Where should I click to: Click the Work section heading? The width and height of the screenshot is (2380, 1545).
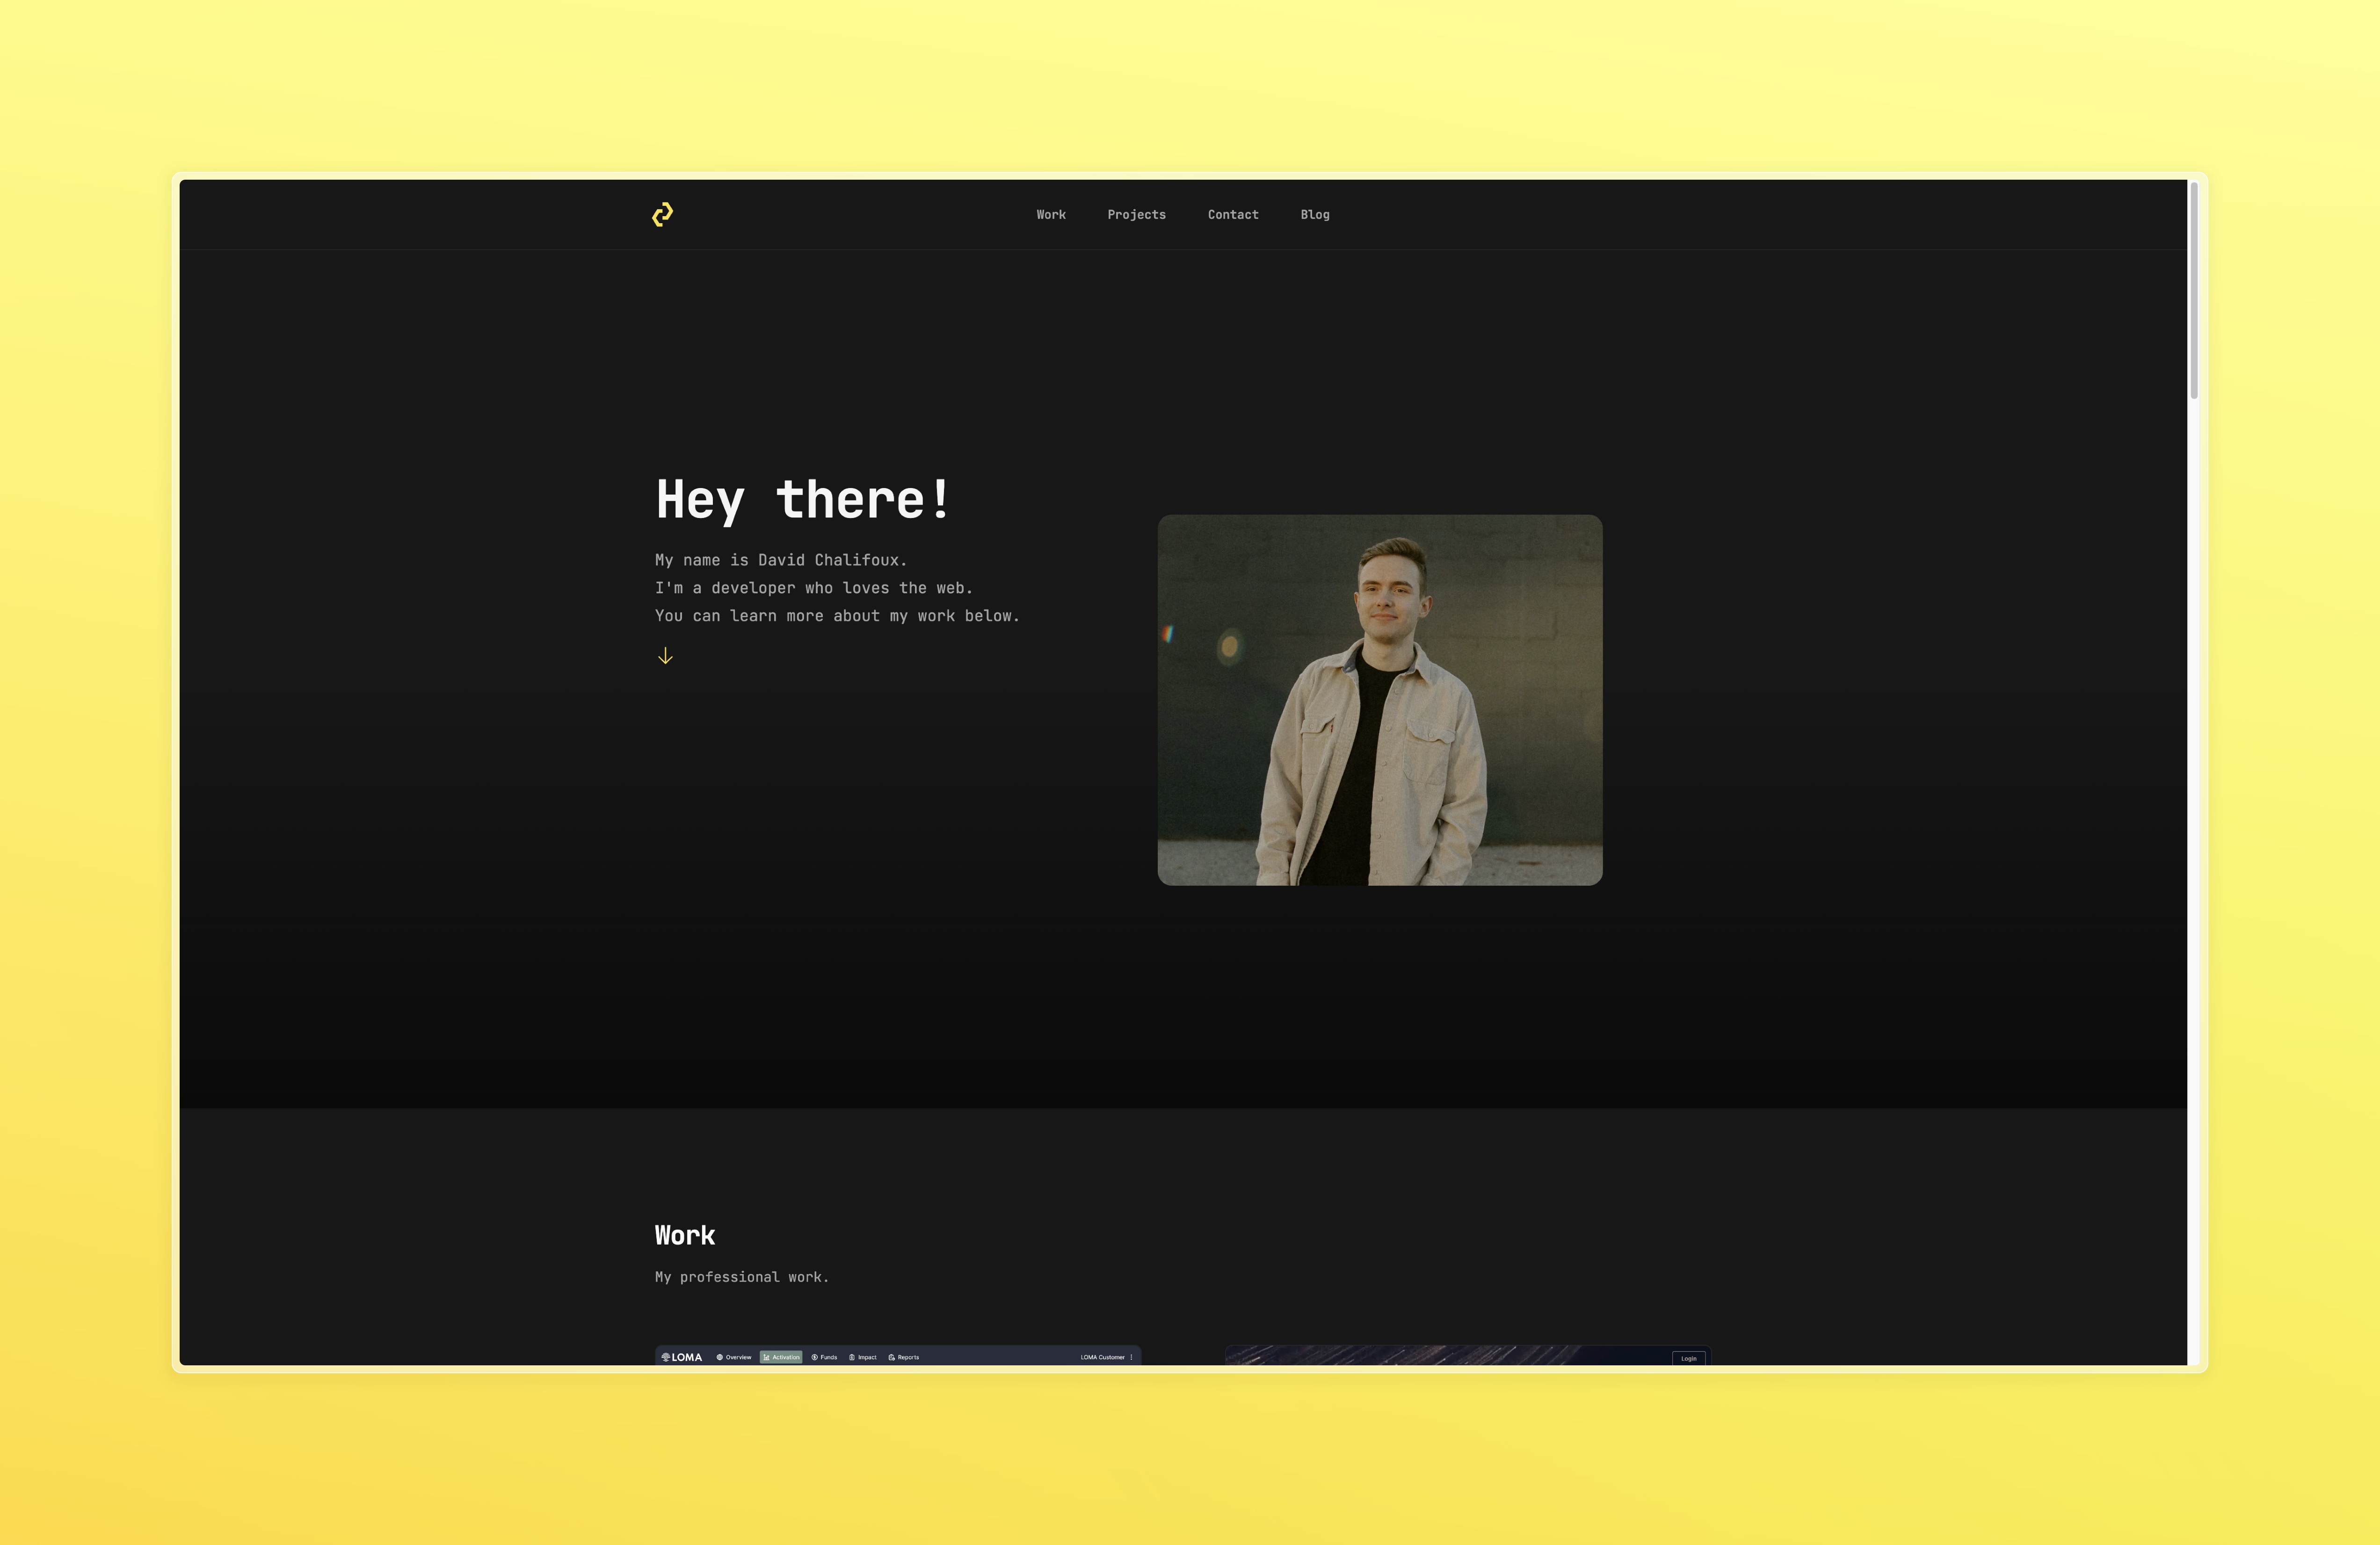[x=685, y=1235]
